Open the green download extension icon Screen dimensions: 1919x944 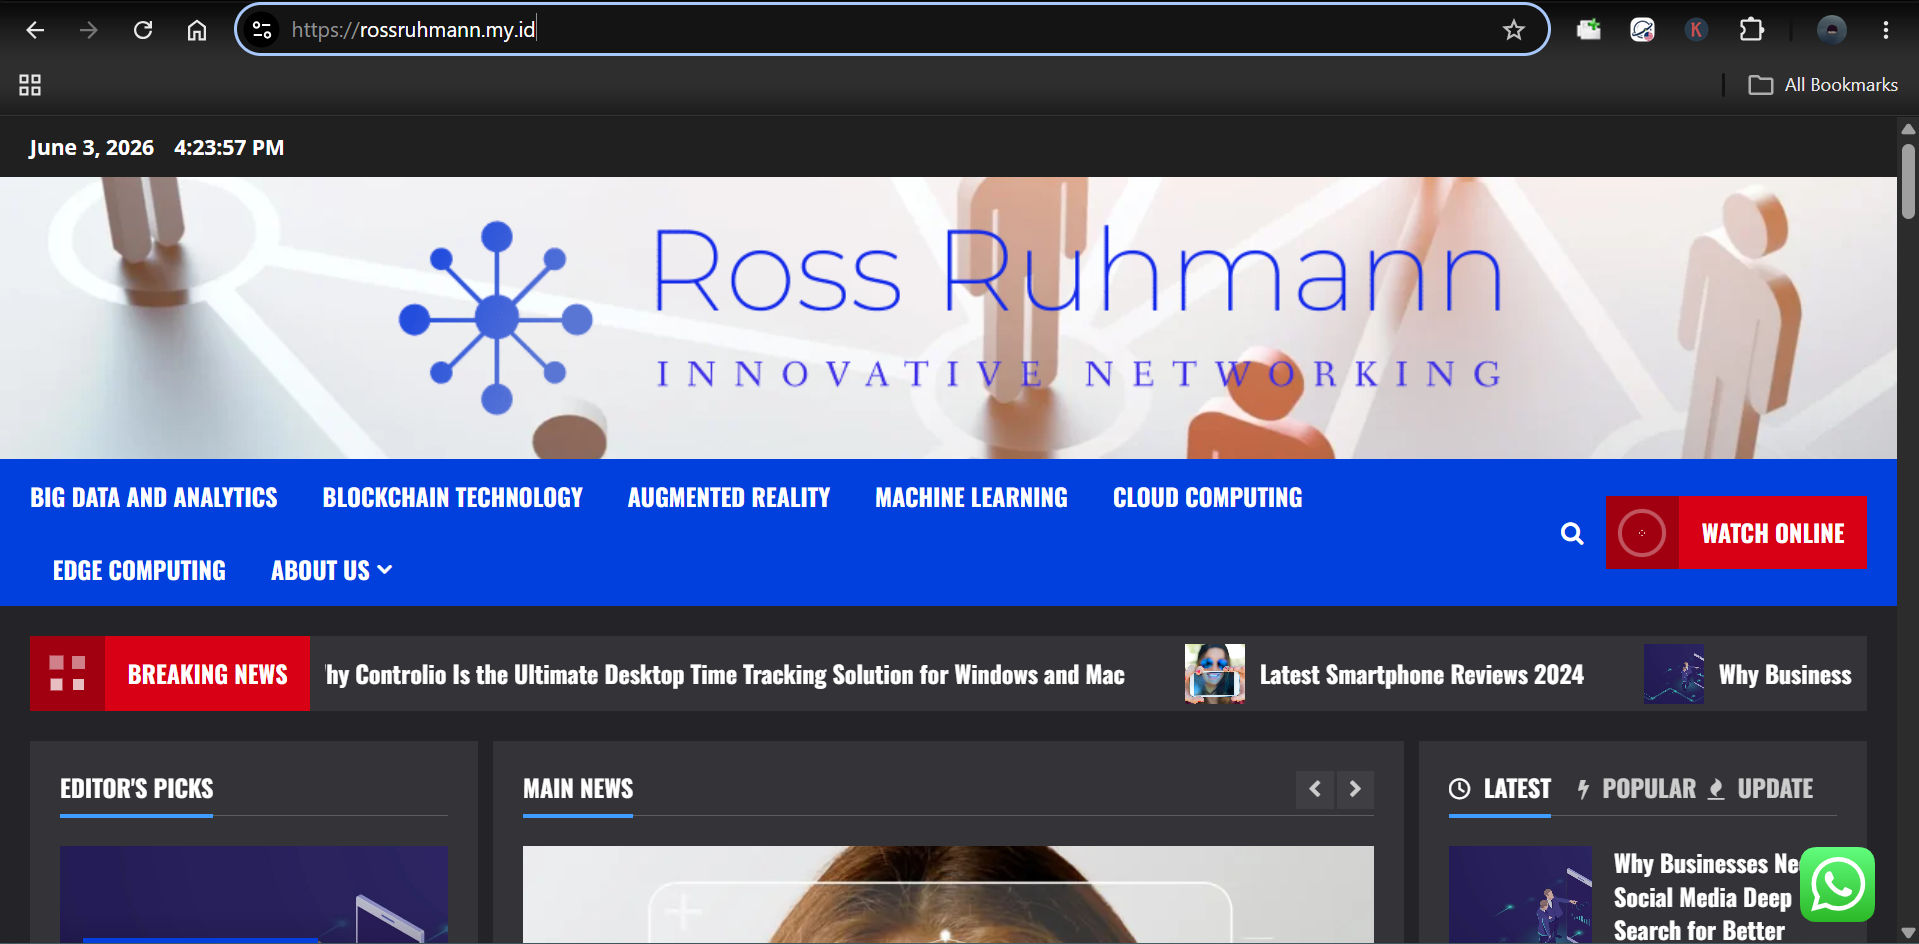[1589, 30]
